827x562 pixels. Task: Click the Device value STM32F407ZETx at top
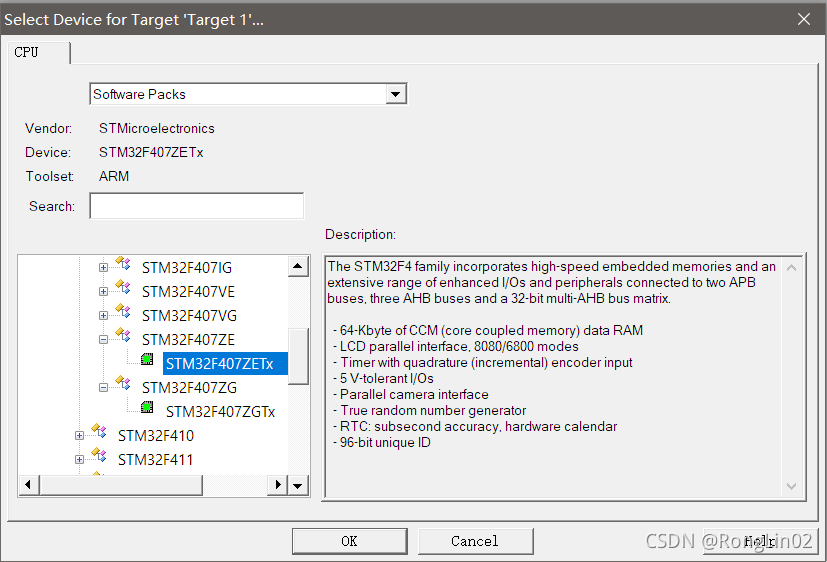151,152
